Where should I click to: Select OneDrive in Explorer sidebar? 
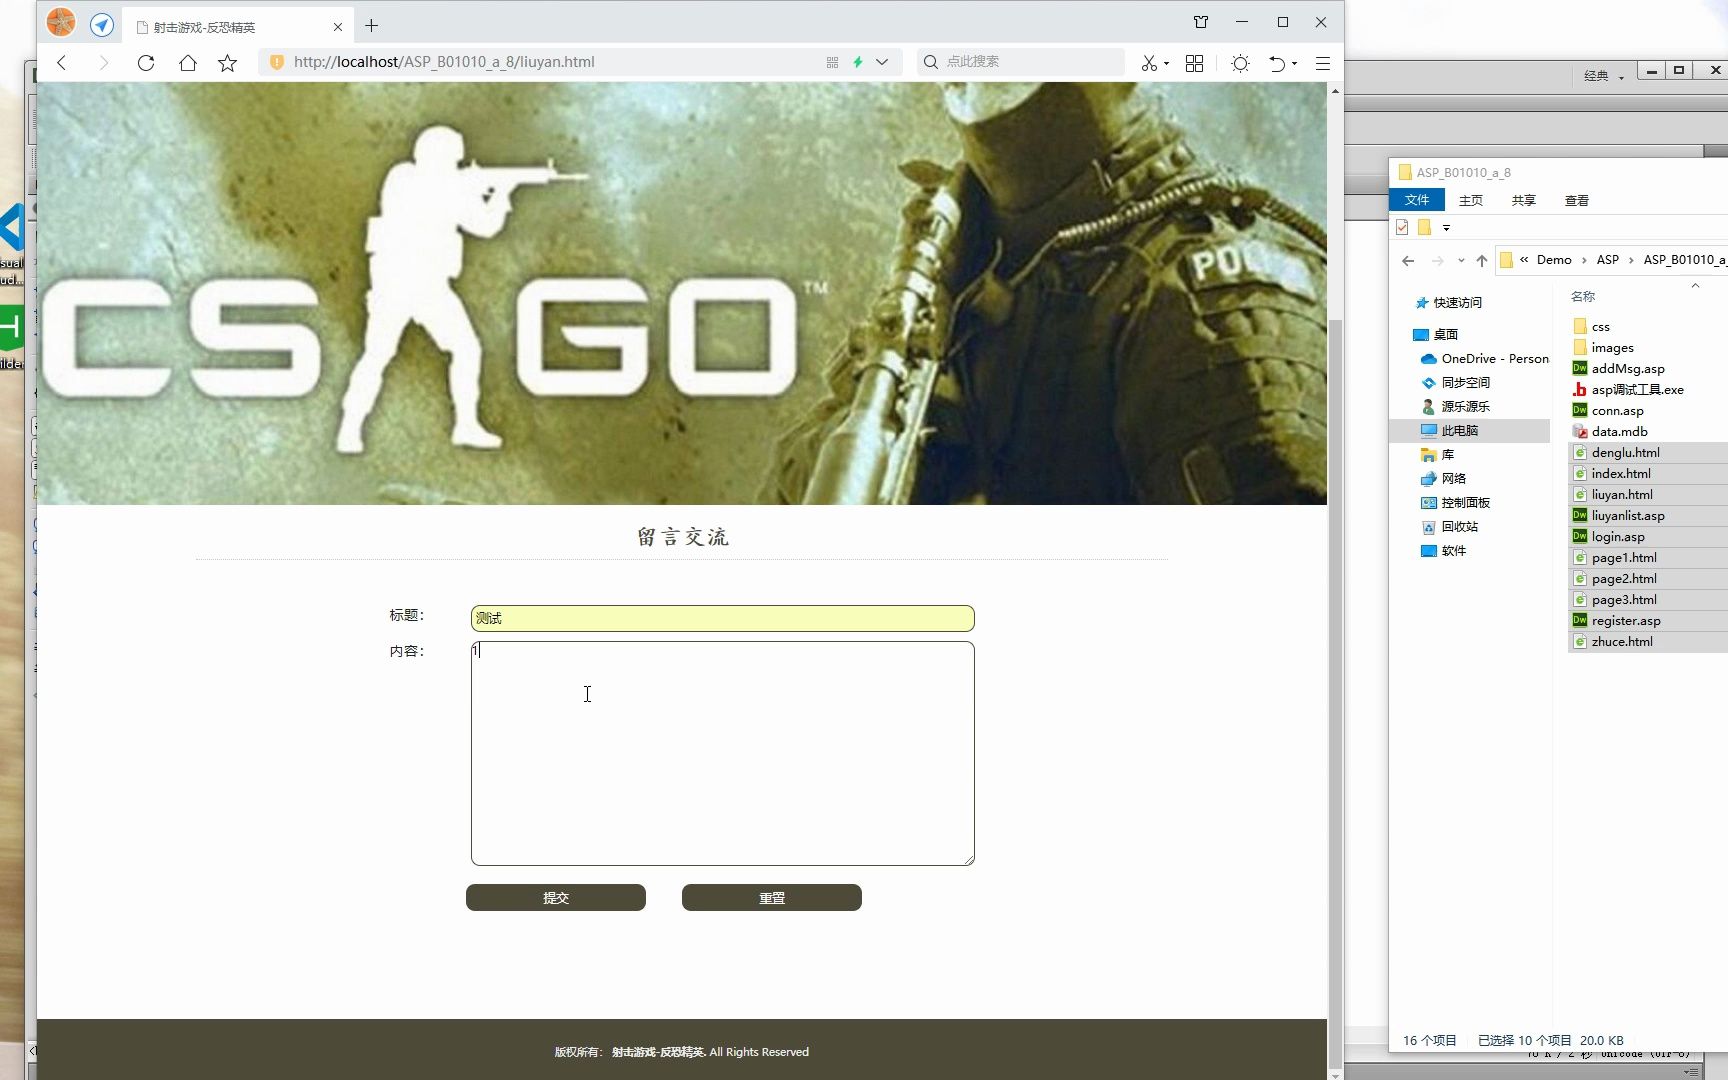[1484, 358]
